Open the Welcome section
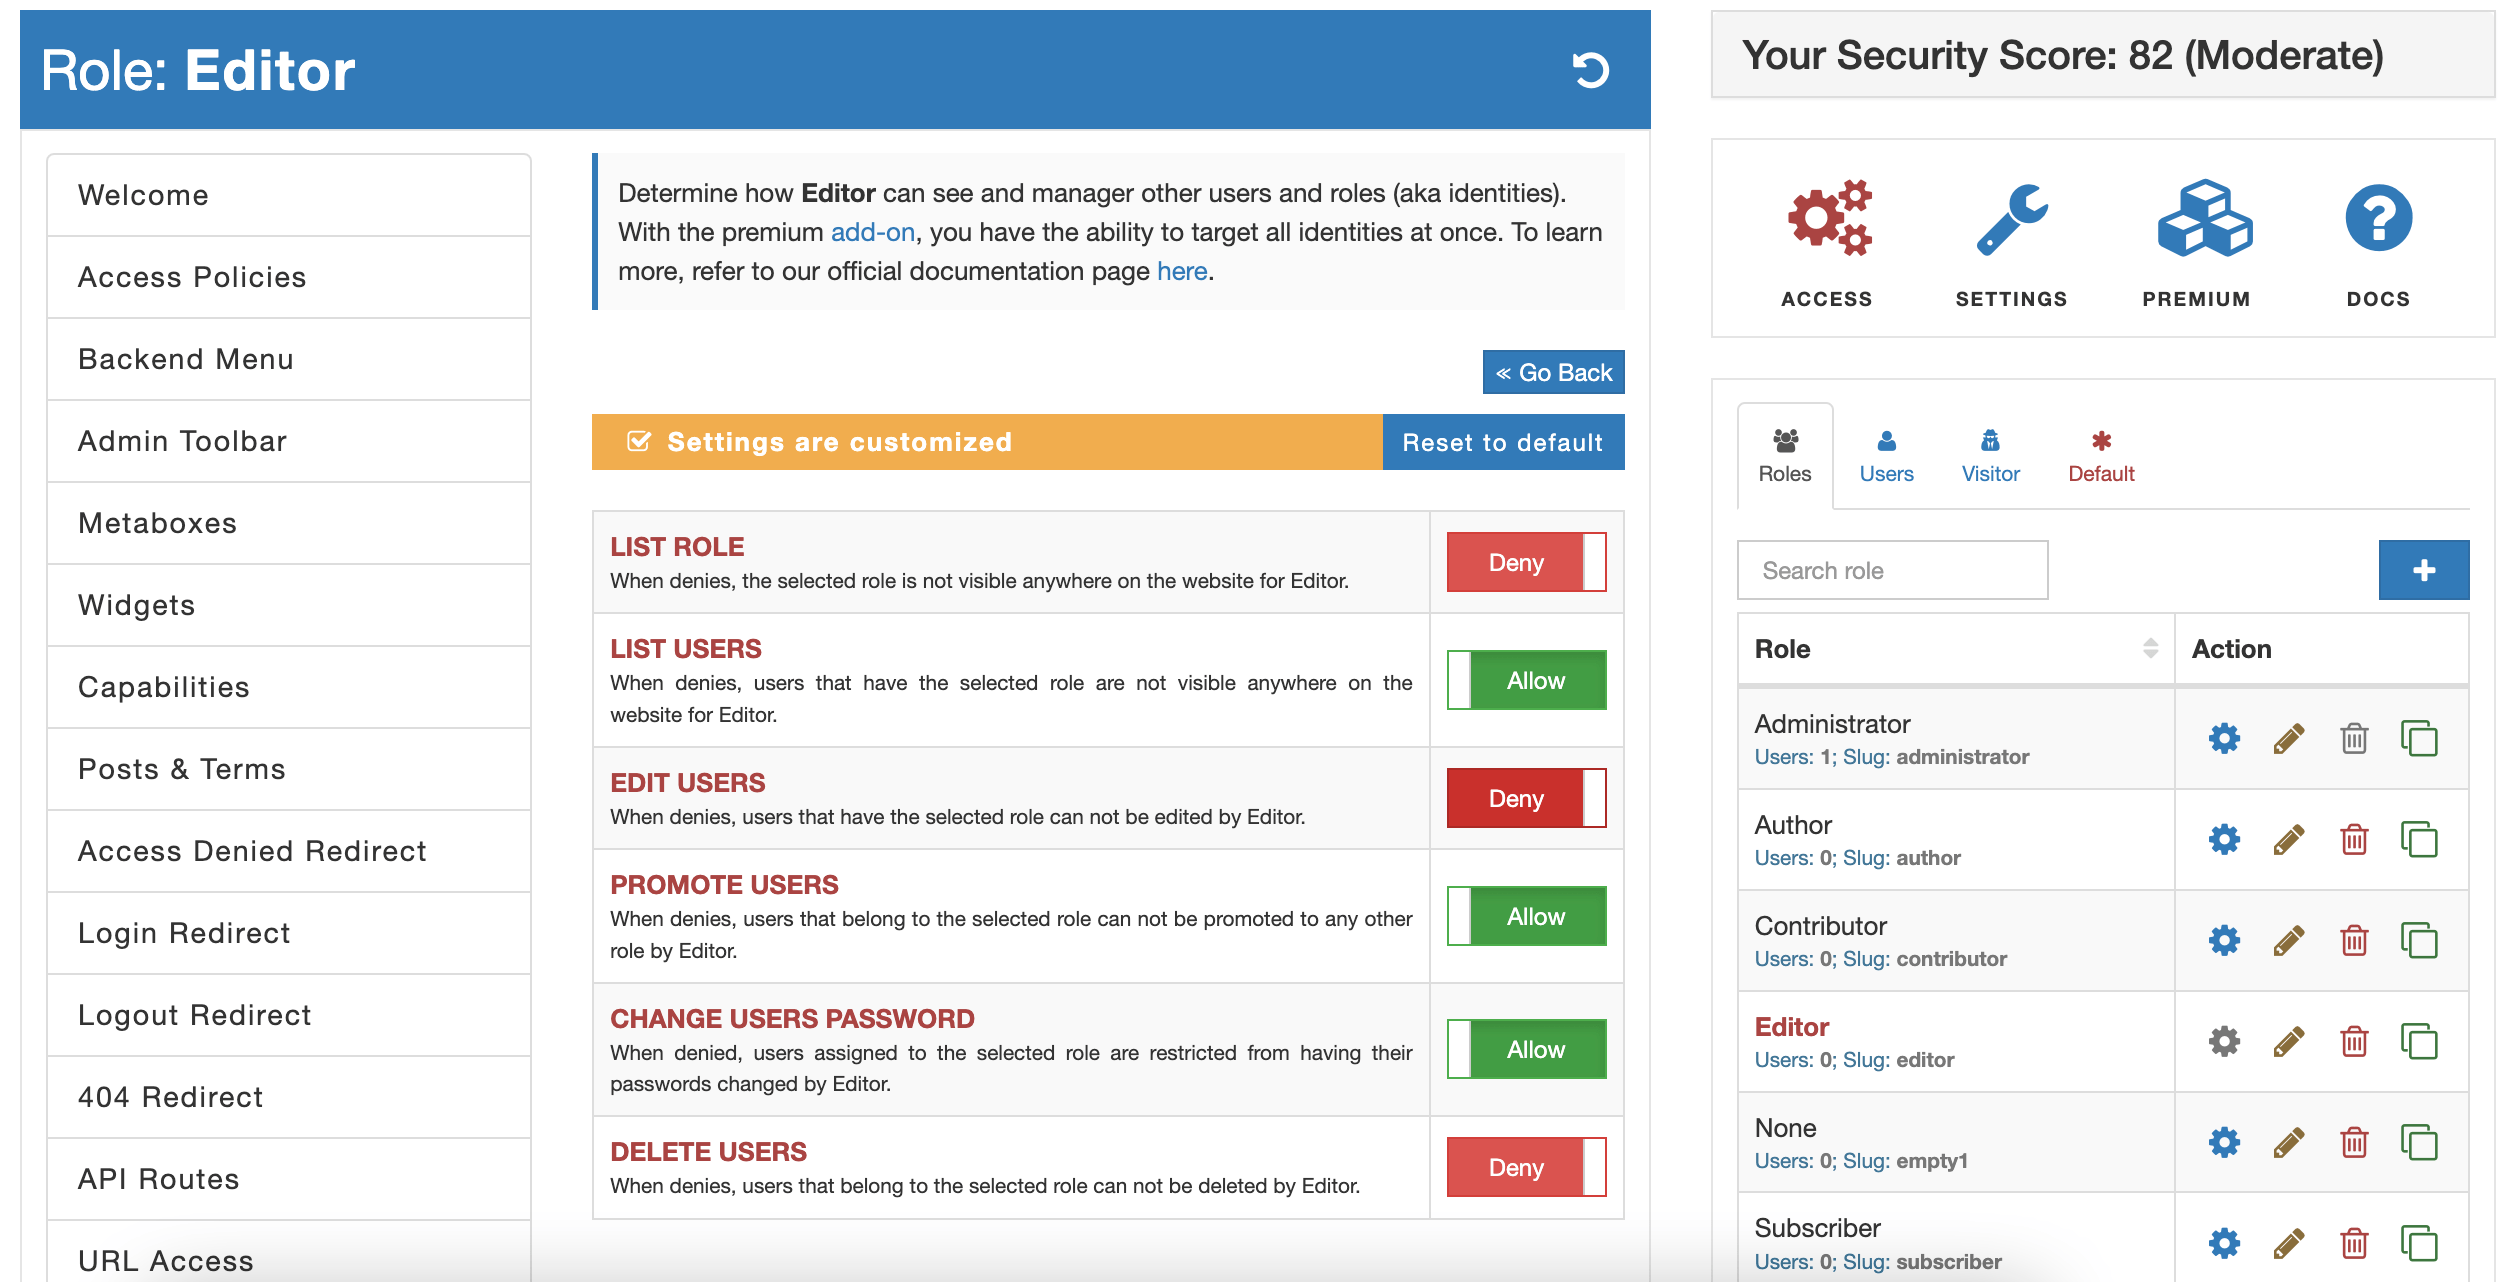This screenshot has height=1282, width=2516. (288, 195)
